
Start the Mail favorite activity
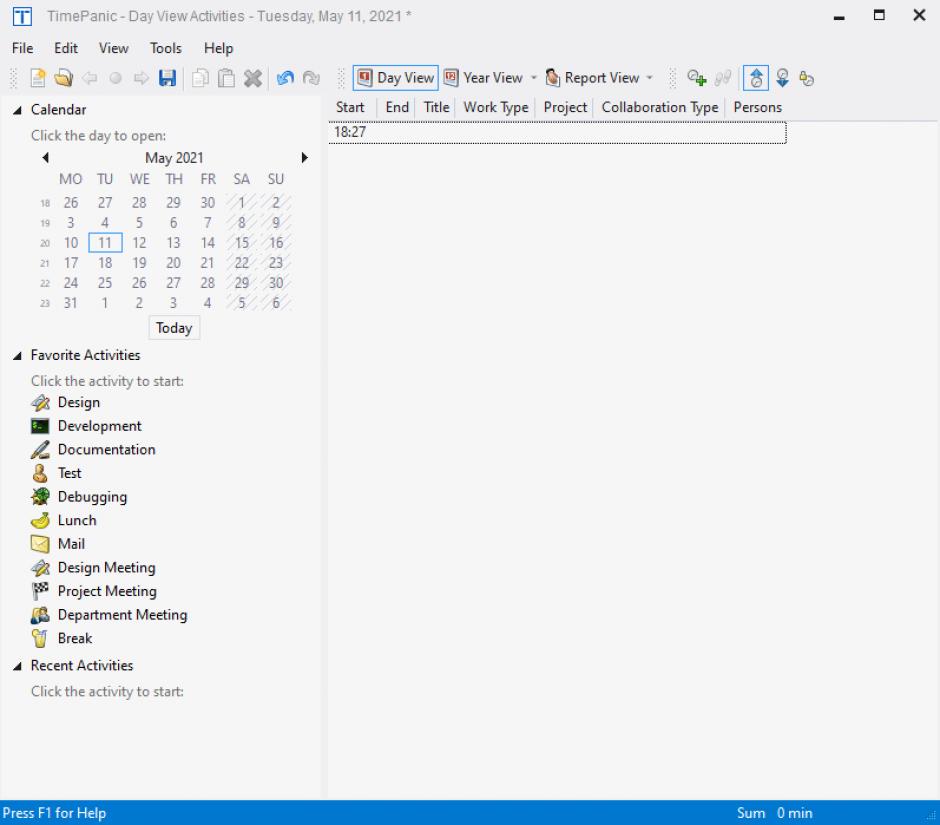[58, 544]
